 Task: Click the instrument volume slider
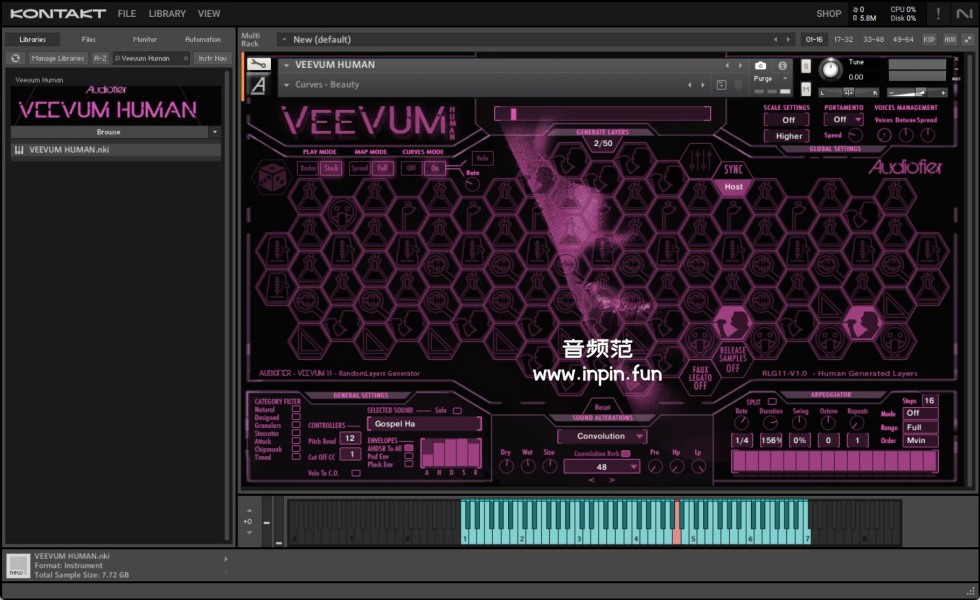point(917,92)
